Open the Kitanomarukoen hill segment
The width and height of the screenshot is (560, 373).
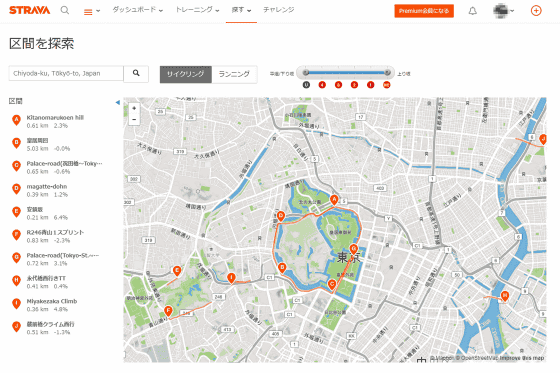coord(55,118)
